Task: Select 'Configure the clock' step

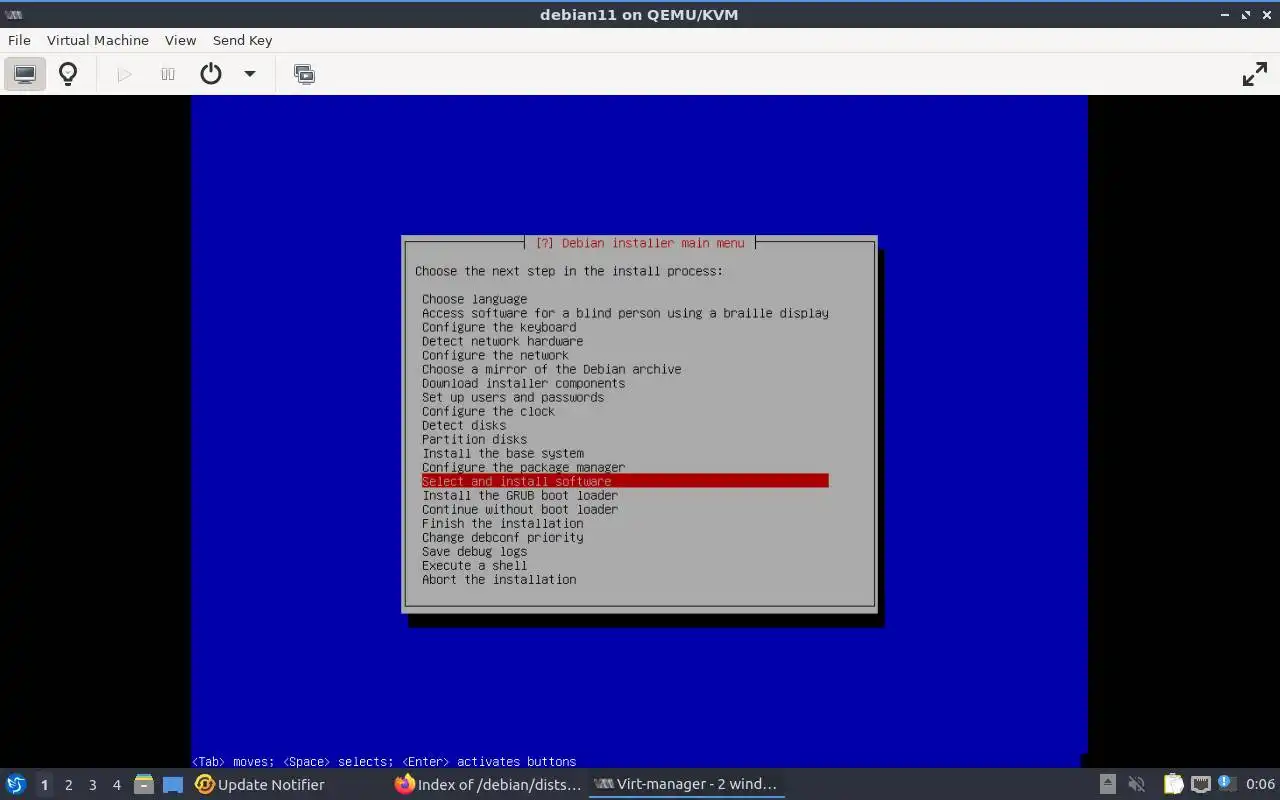Action: click(x=488, y=411)
